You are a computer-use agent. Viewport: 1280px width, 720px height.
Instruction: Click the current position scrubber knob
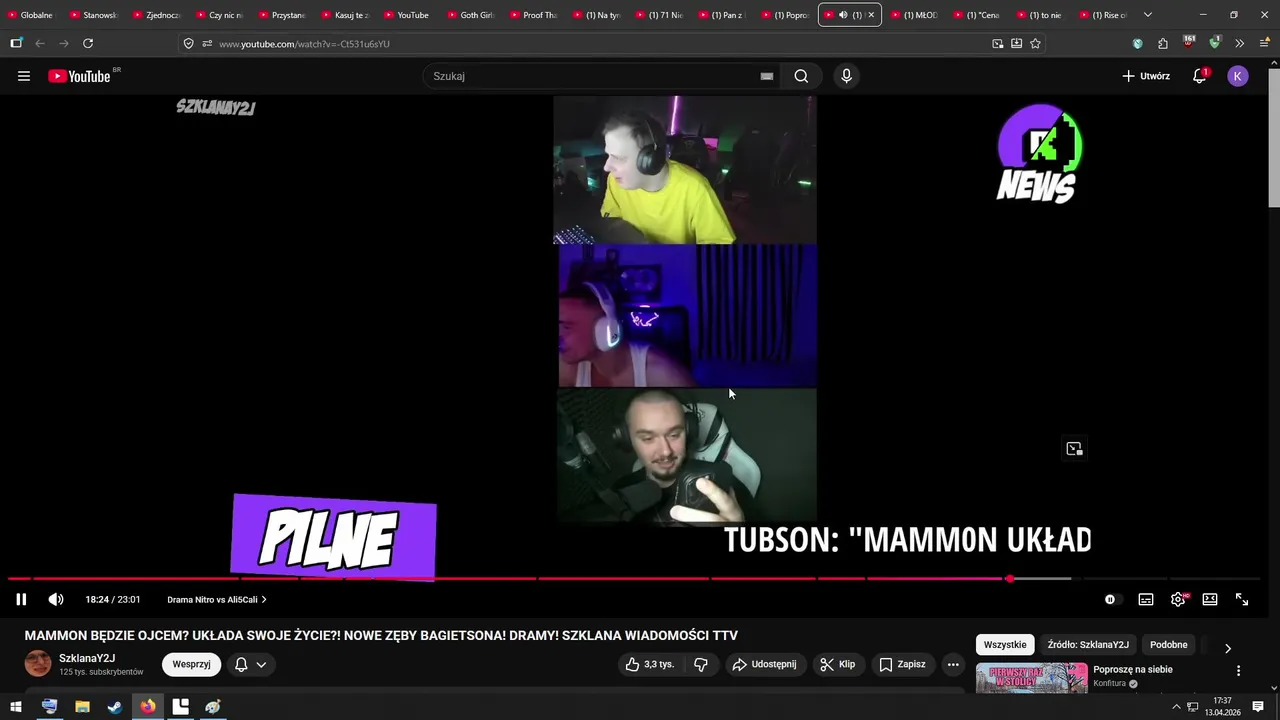click(1010, 578)
